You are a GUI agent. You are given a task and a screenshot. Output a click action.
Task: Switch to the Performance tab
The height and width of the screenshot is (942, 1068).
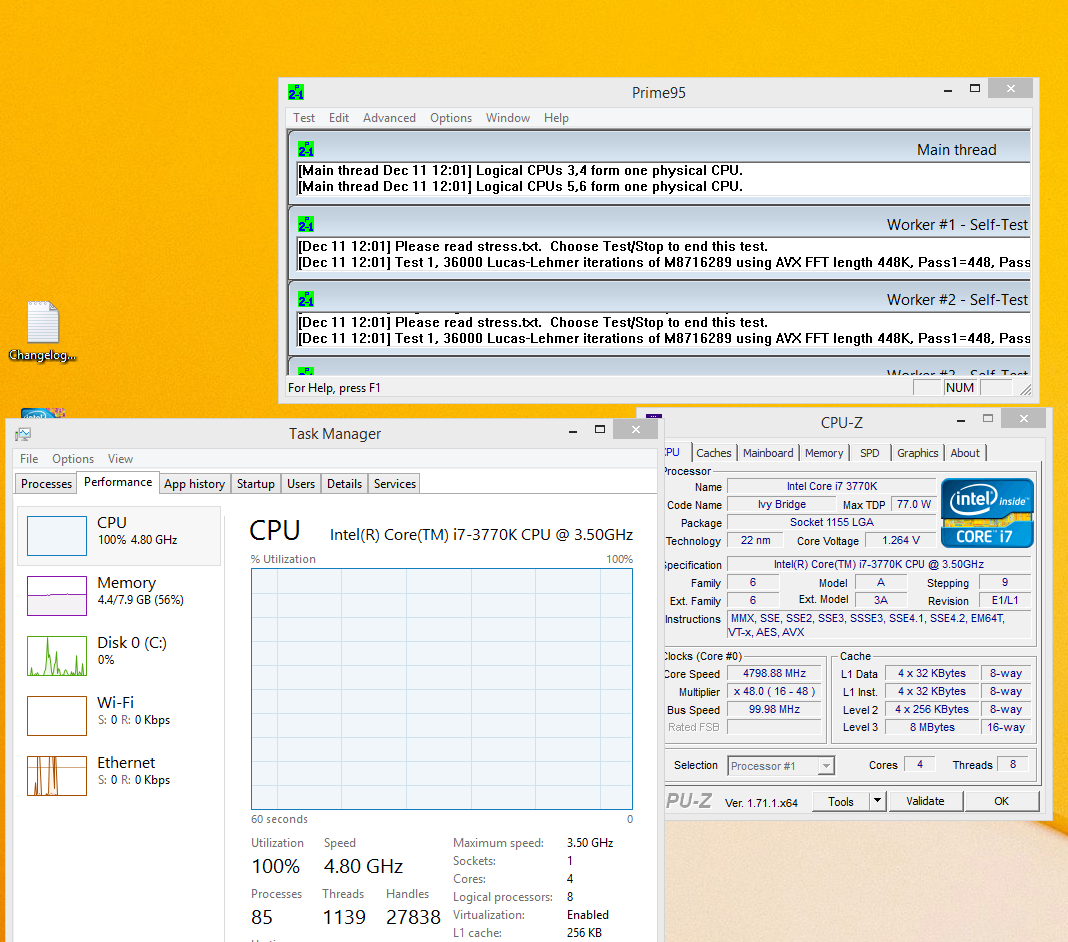click(118, 482)
